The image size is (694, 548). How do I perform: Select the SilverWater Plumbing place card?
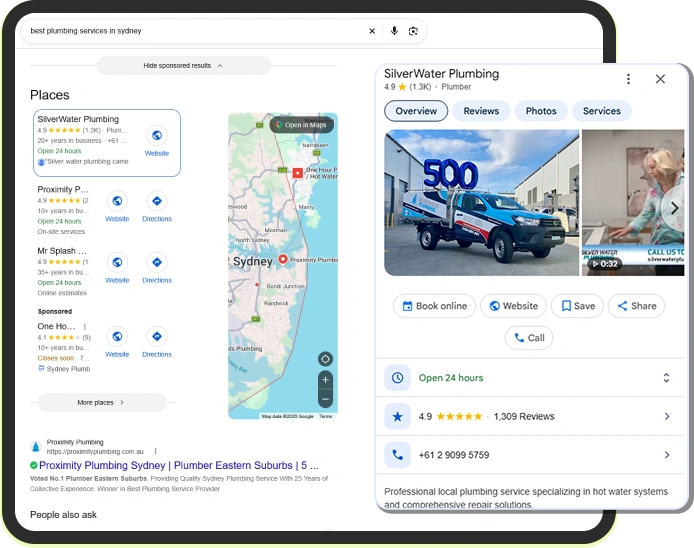pos(107,143)
